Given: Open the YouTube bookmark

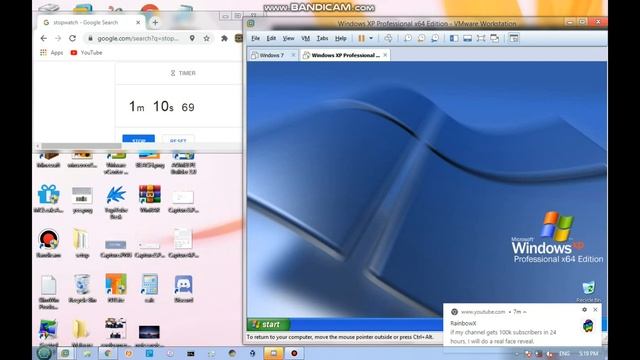Looking at the screenshot, I should pyautogui.click(x=86, y=53).
